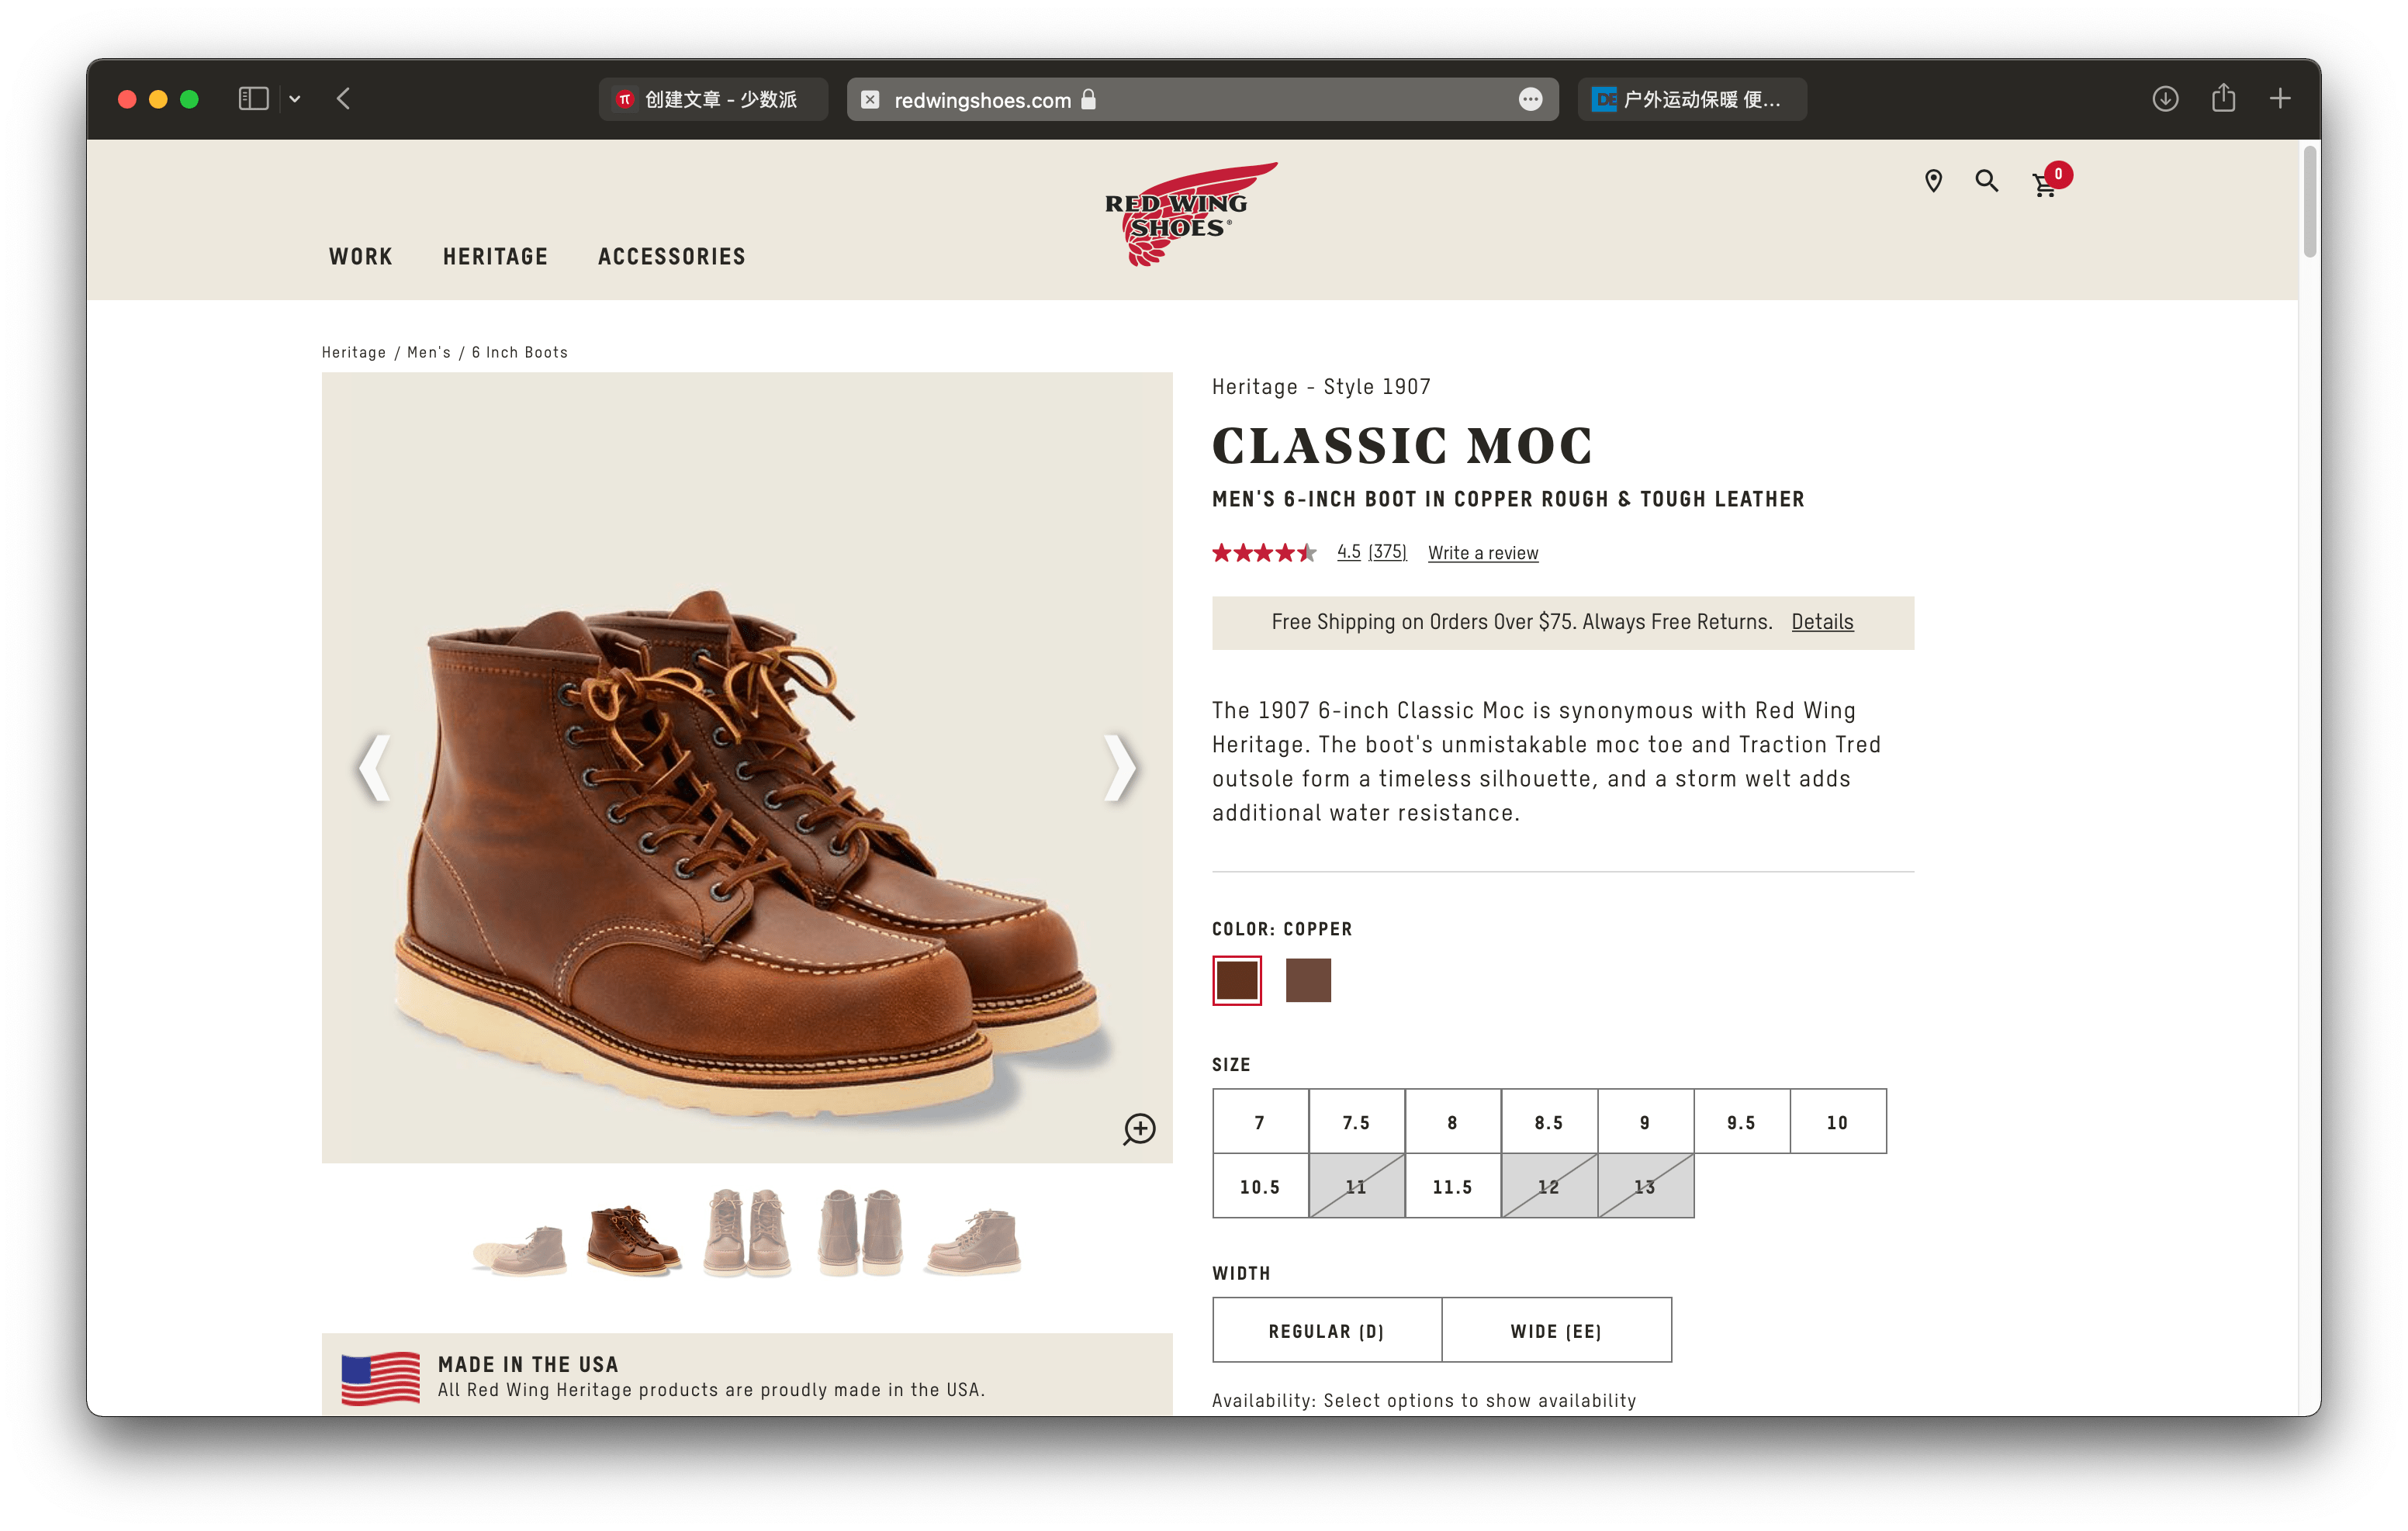Click the Heritage - Style 1907 label
This screenshot has height=1531, width=2408.
pos(1321,387)
